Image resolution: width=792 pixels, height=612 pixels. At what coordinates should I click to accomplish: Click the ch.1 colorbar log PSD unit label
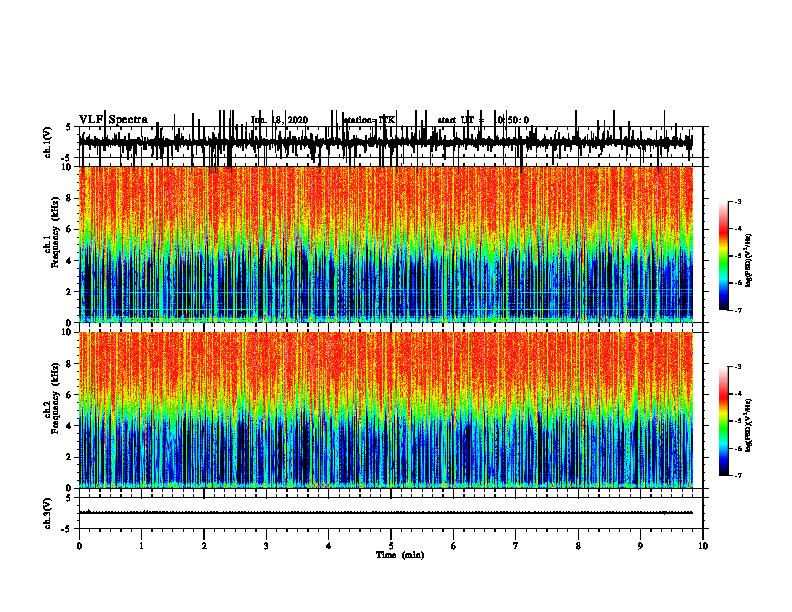tap(748, 260)
